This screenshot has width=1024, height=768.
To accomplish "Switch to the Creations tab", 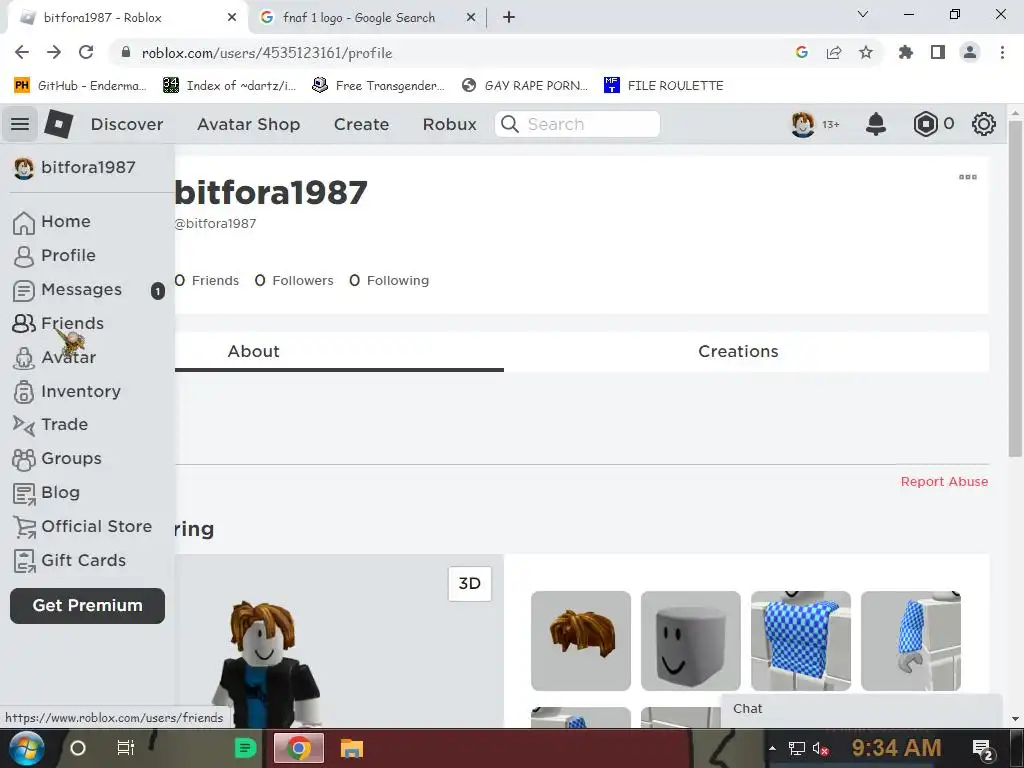I will click(738, 351).
